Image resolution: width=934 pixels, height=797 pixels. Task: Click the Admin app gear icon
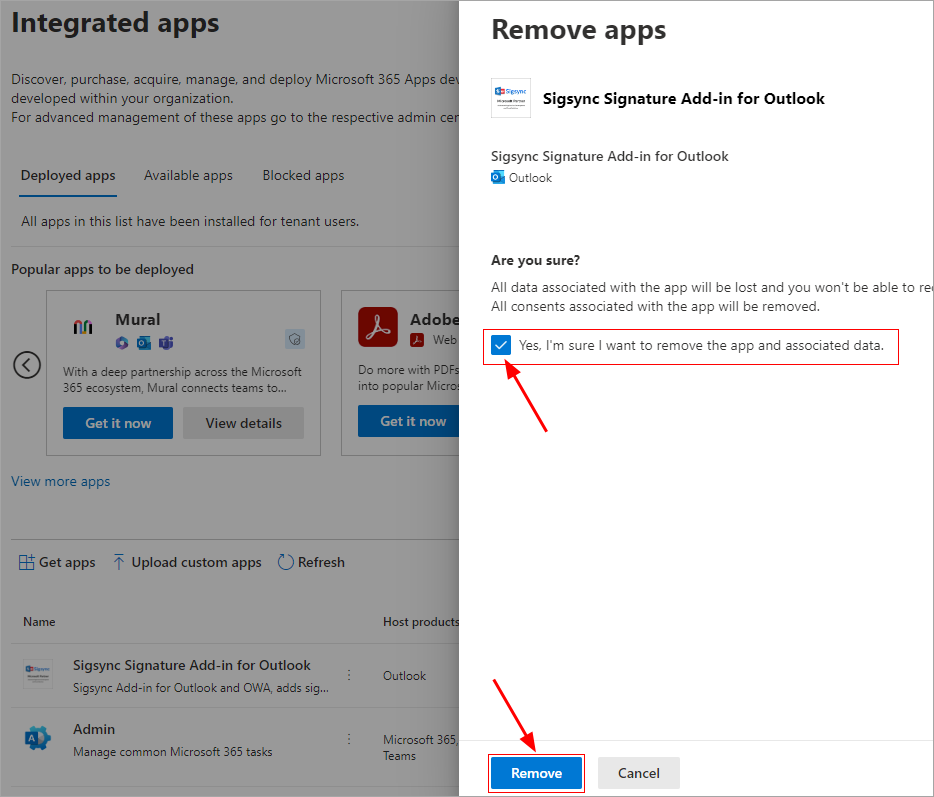click(x=37, y=739)
